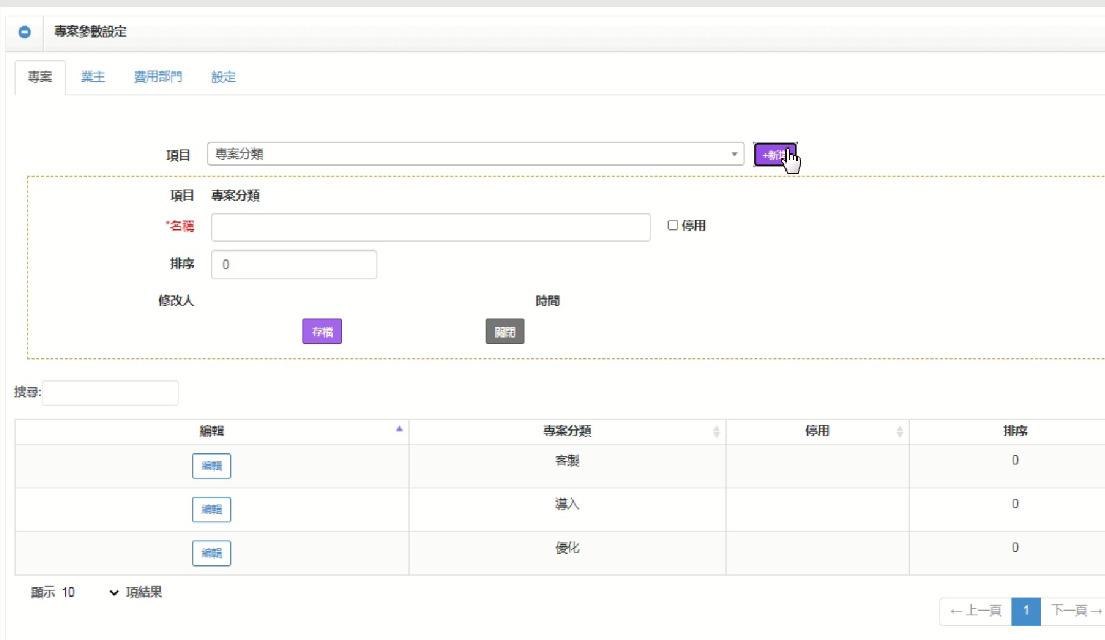Edit the 客製 row
The width and height of the screenshot is (1105, 640).
pos(211,467)
